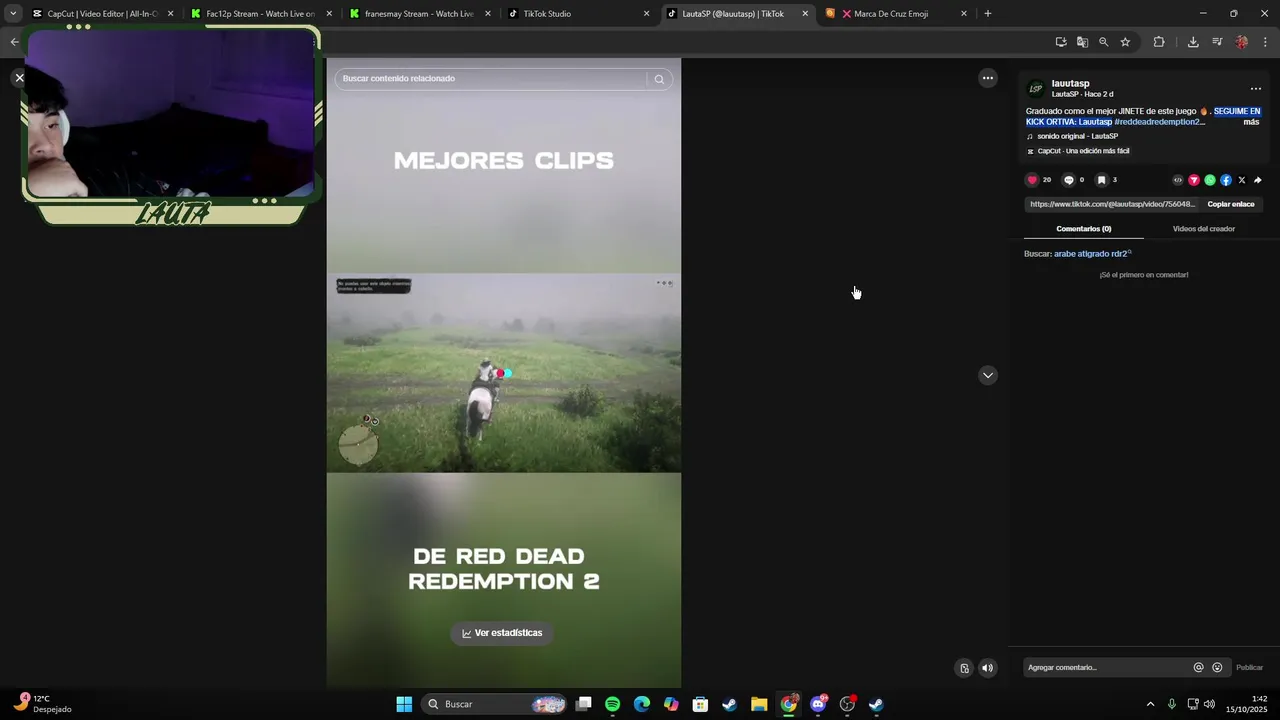Open the emoji picker in comment box

tap(1217, 668)
